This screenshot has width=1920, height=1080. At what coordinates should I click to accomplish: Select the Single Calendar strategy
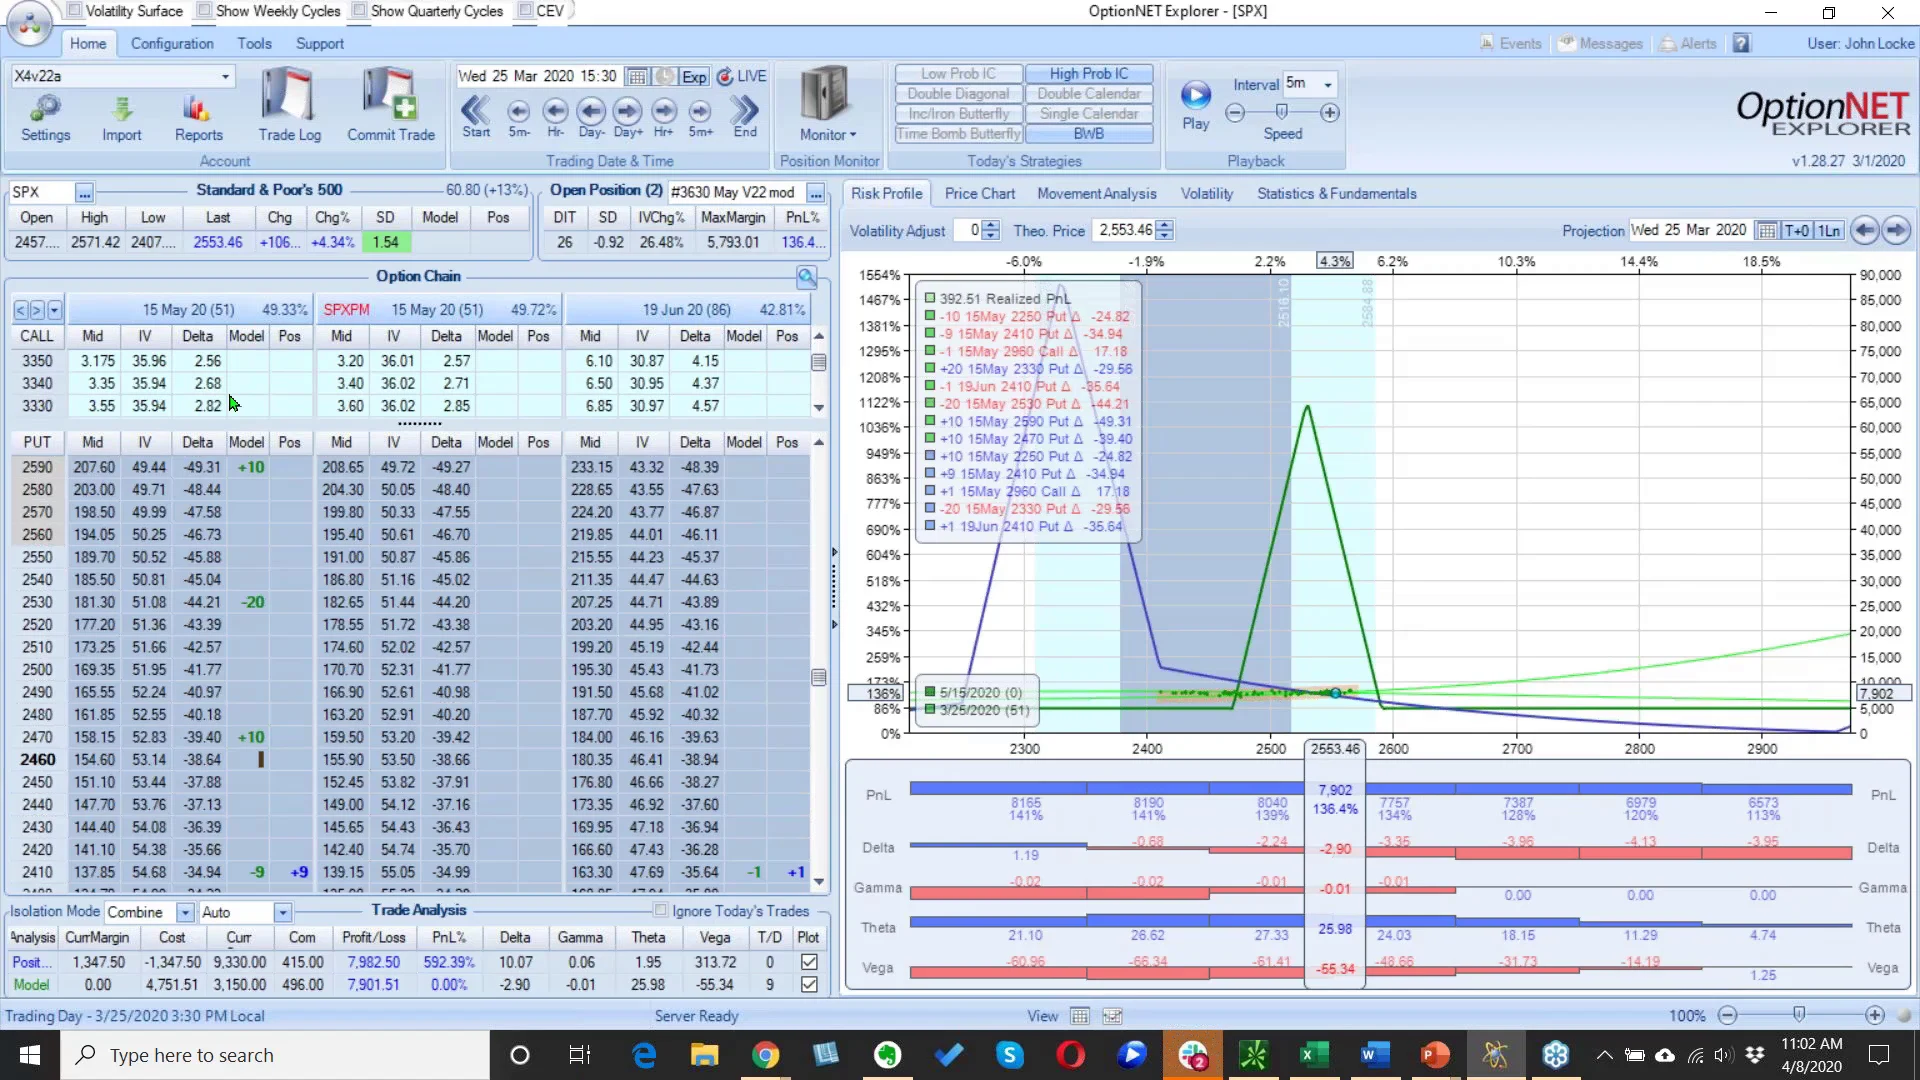1088,114
